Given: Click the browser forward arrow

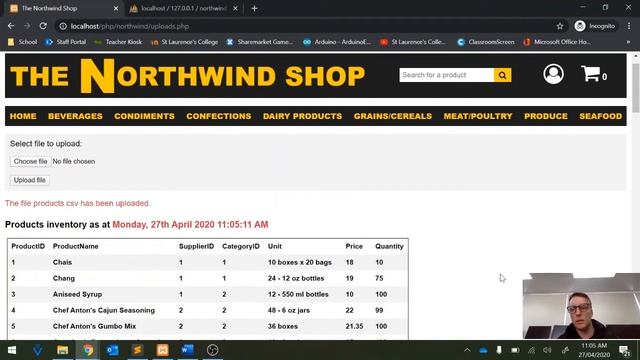Looking at the screenshot, I should pos(27,26).
